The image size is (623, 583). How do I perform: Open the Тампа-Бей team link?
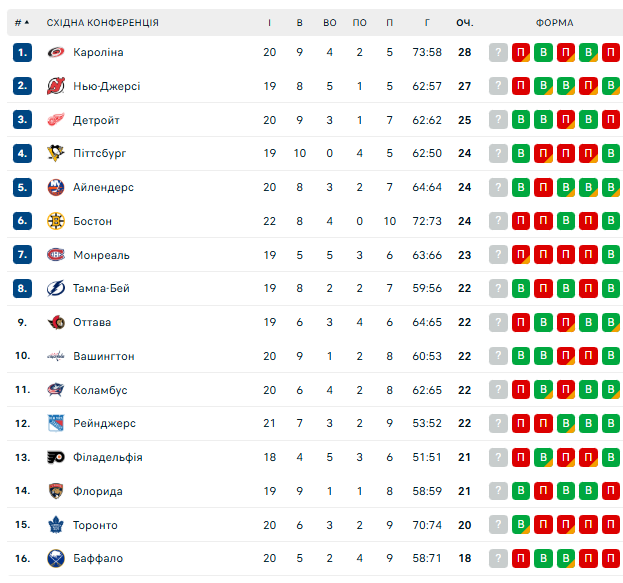coord(101,288)
